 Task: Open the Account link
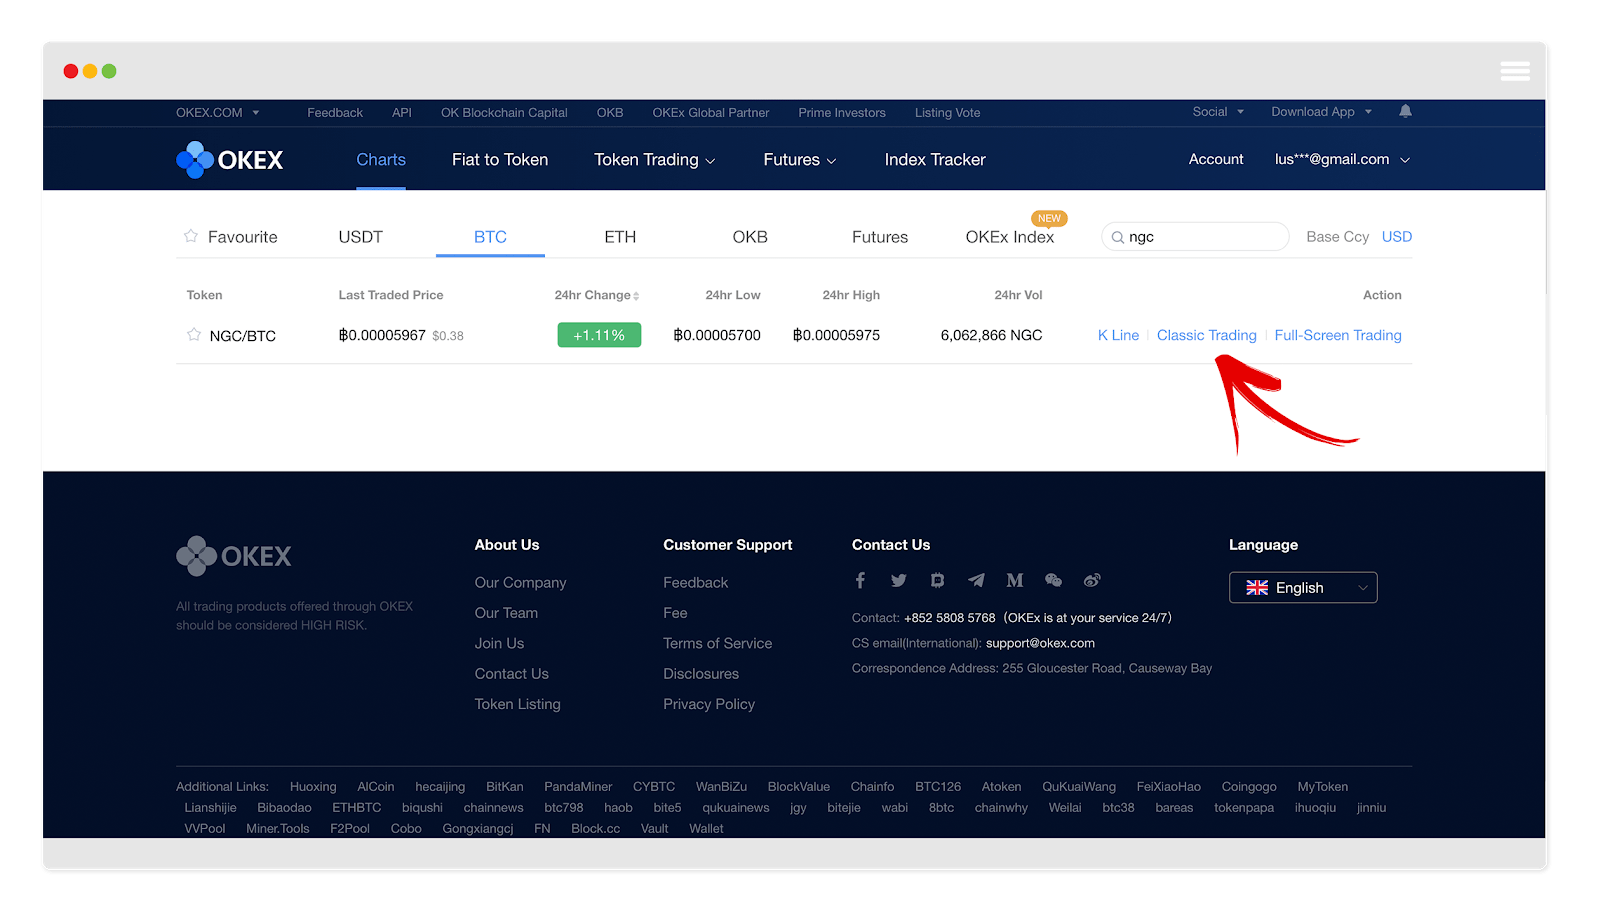(1216, 159)
